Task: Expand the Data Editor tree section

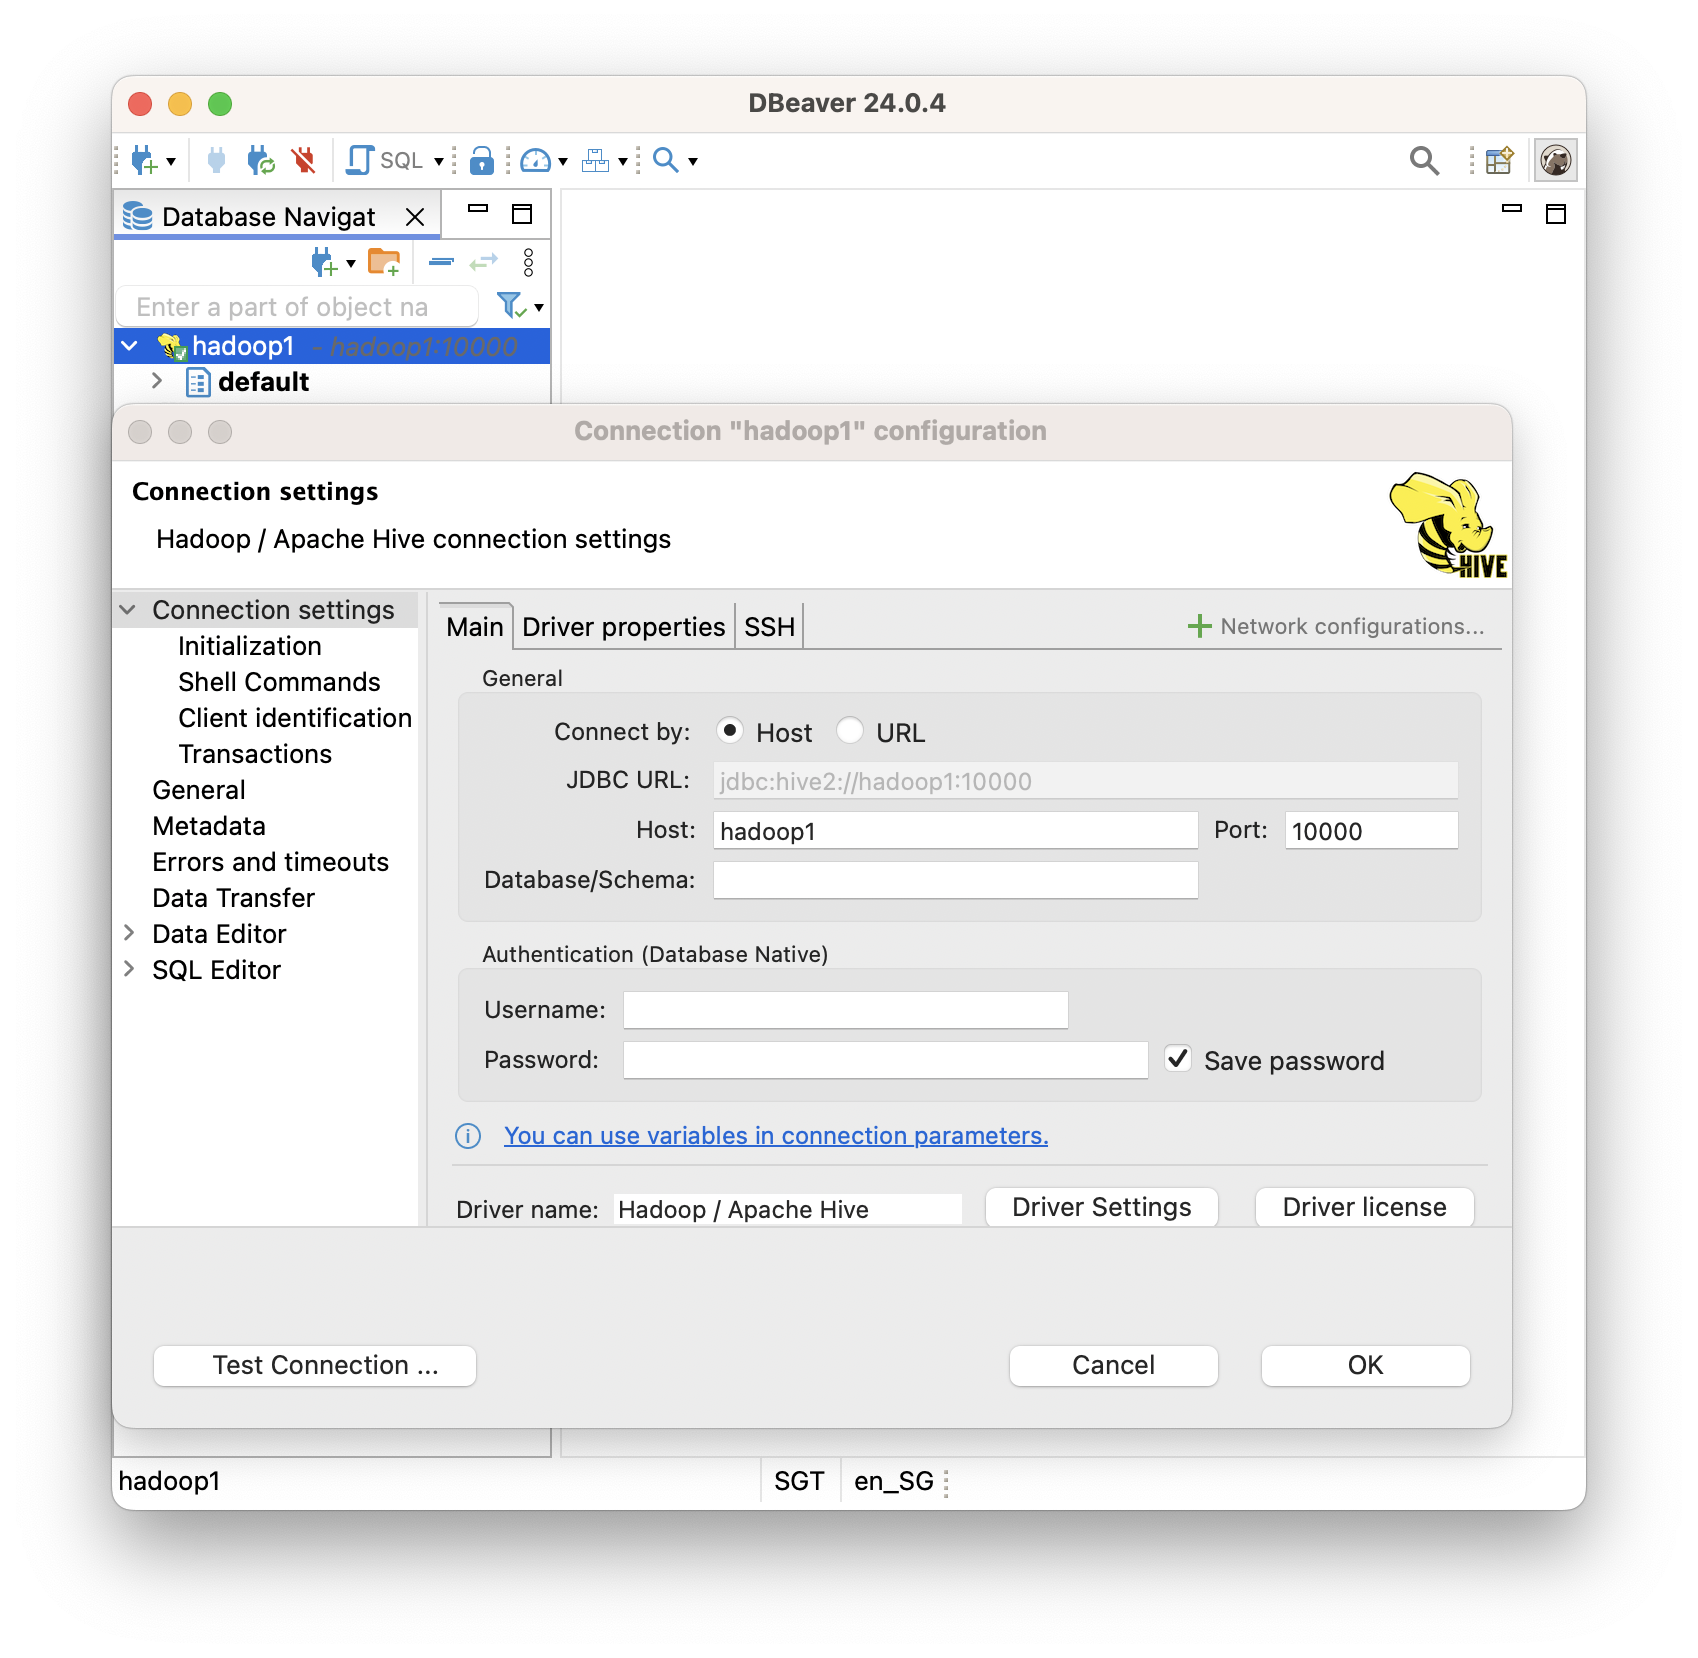Action: 129,933
